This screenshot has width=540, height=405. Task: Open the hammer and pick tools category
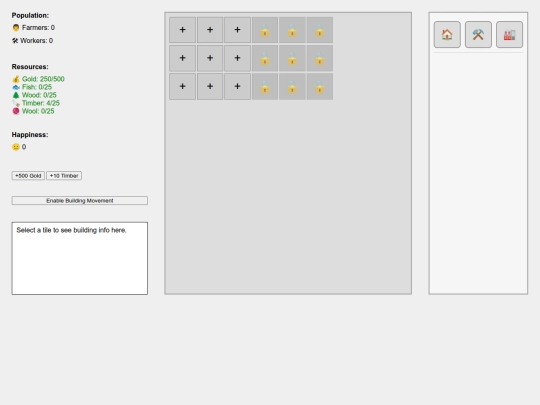click(478, 34)
